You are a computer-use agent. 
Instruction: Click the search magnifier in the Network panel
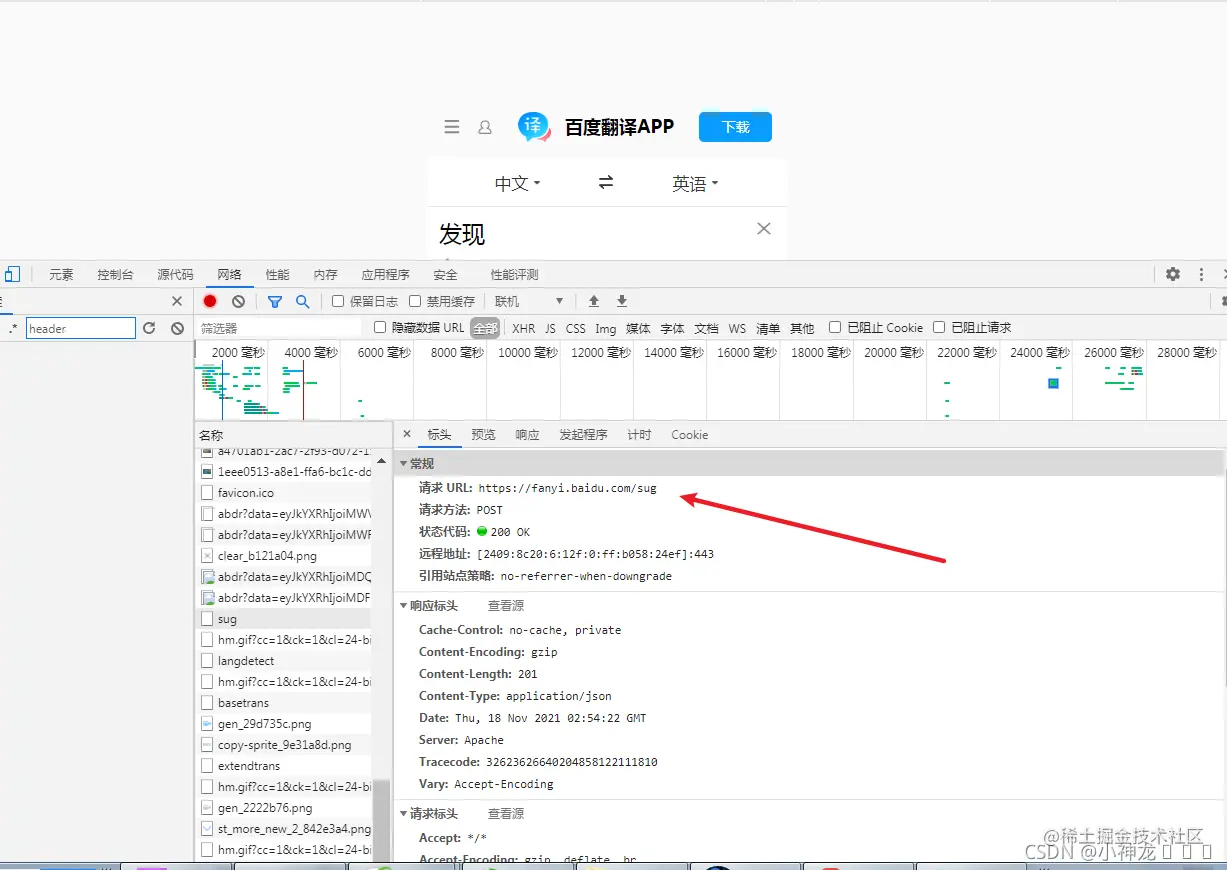click(x=301, y=301)
